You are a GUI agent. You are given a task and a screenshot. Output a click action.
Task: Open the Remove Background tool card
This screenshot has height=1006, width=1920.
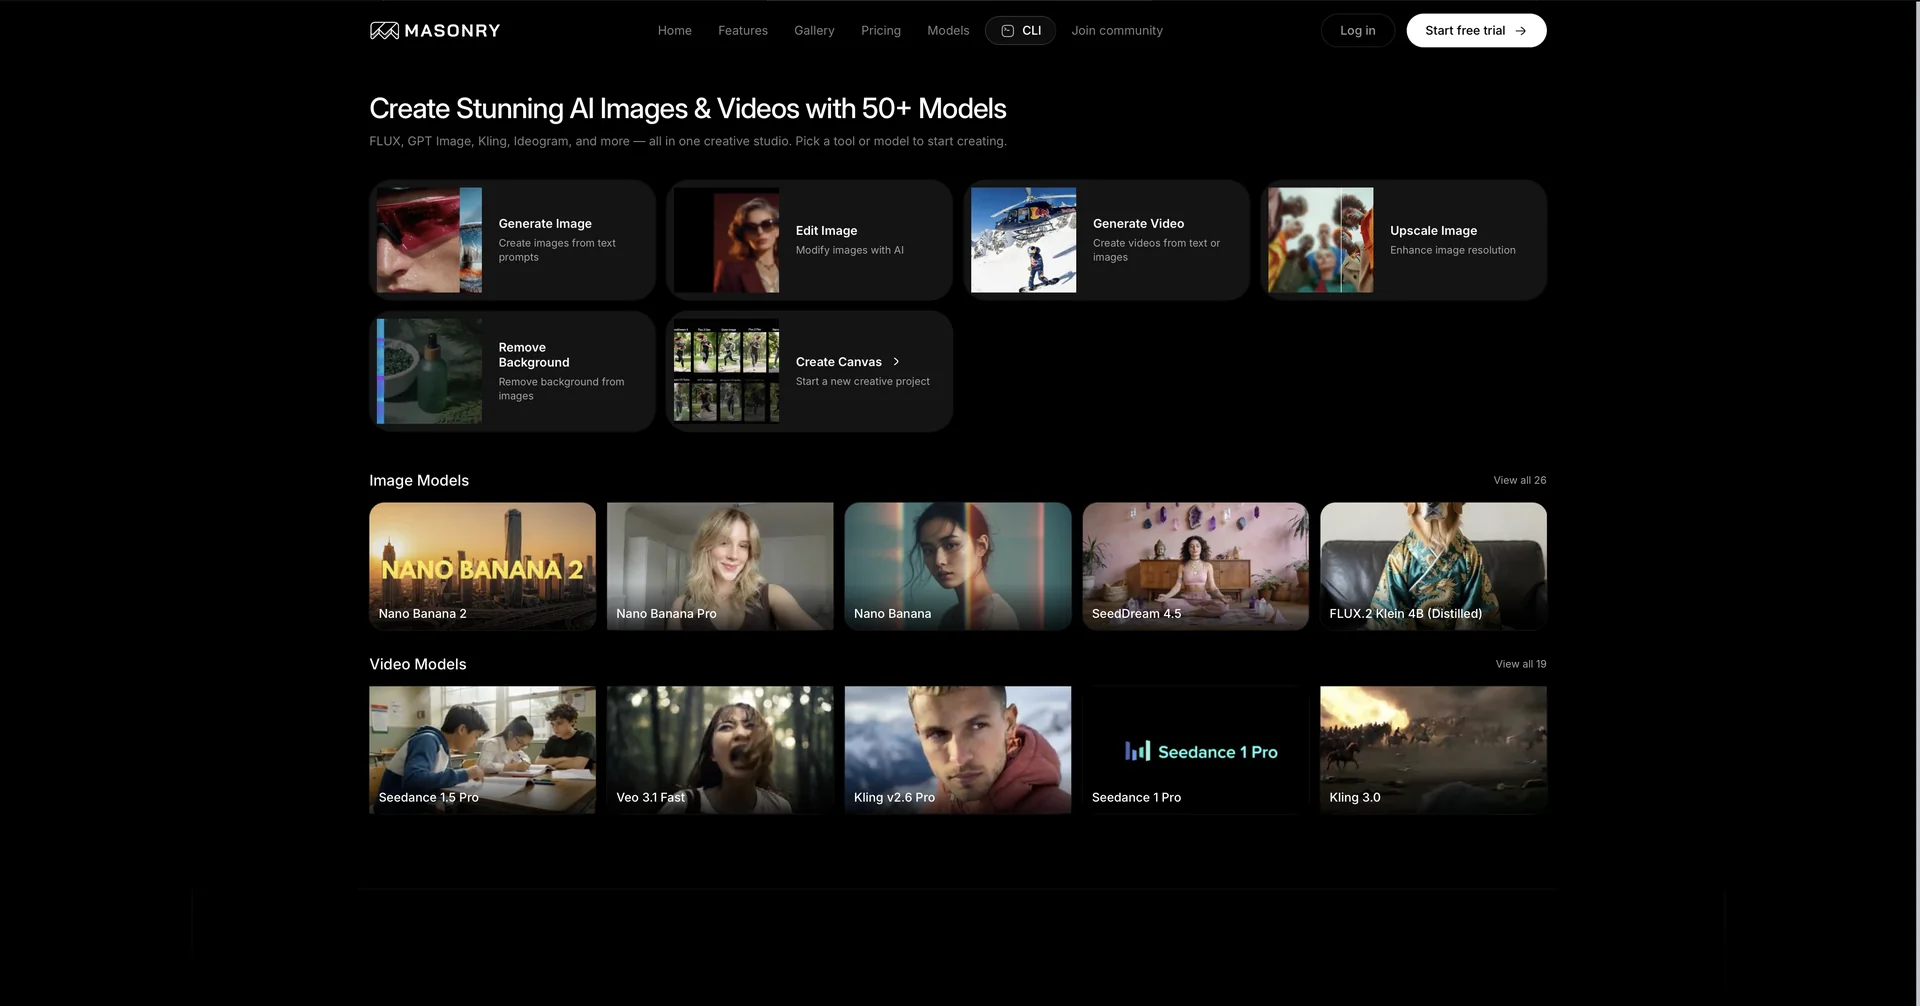tap(512, 371)
